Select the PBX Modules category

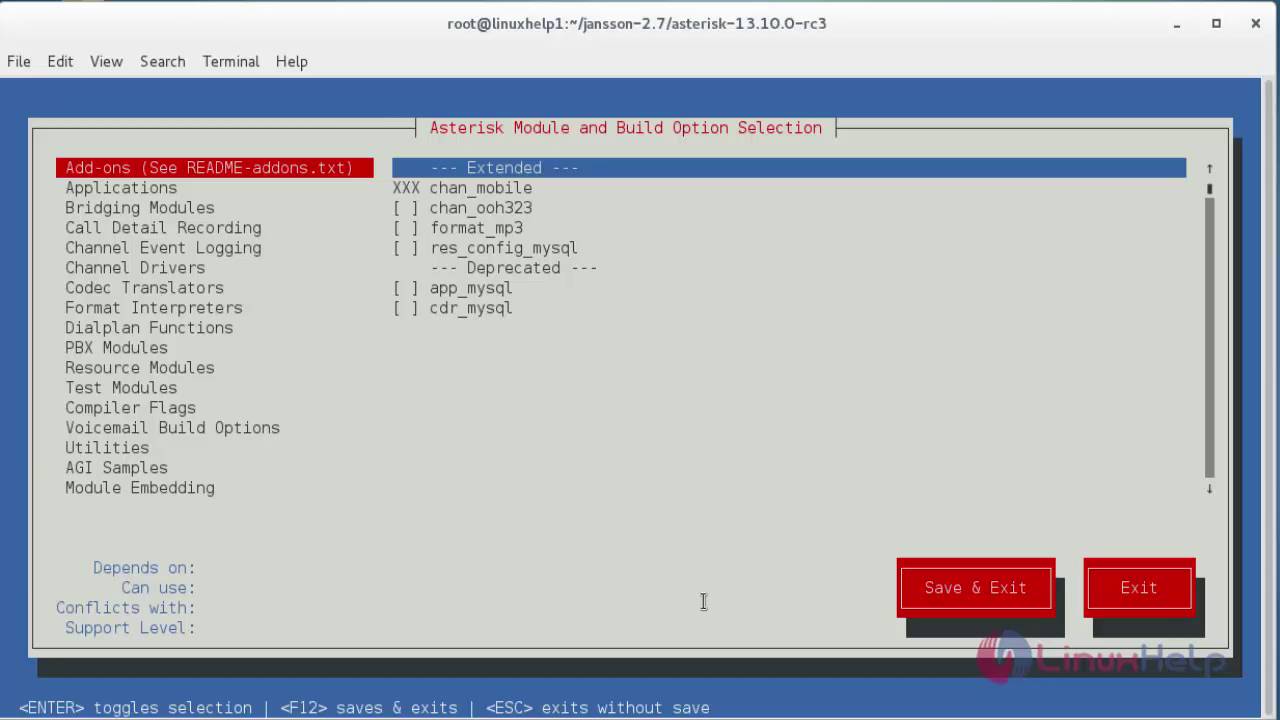click(117, 348)
